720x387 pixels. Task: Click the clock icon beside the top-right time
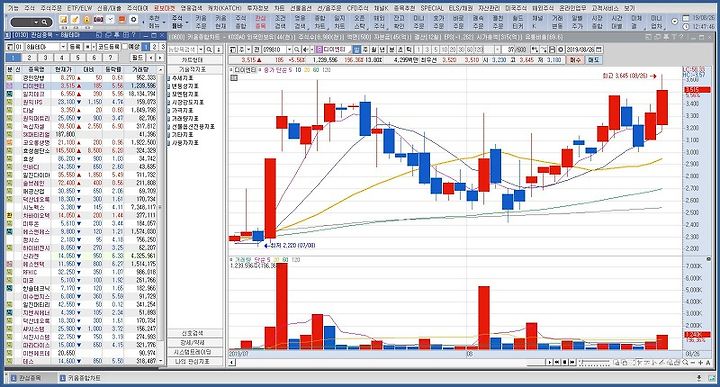(x=686, y=27)
